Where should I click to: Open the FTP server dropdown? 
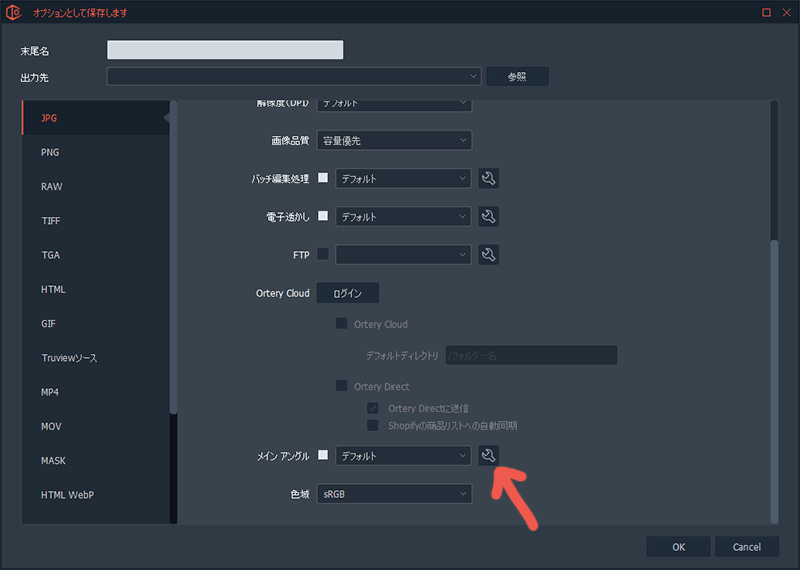point(403,255)
